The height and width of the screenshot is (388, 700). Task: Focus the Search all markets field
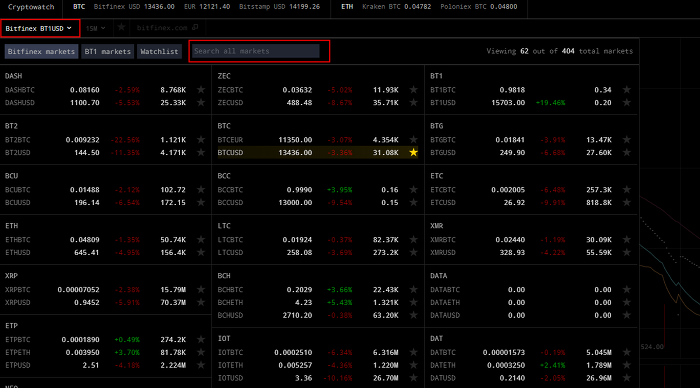click(x=255, y=51)
